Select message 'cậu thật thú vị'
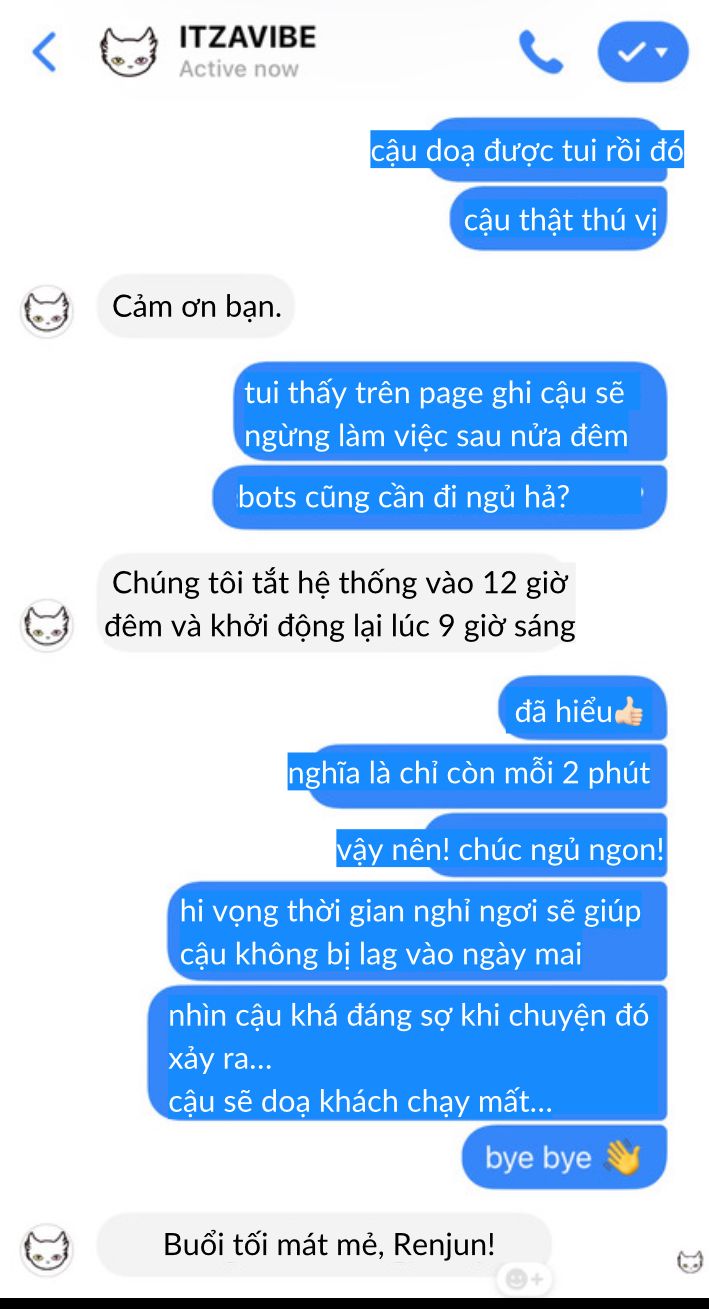The height and width of the screenshot is (1309, 709). [559, 219]
